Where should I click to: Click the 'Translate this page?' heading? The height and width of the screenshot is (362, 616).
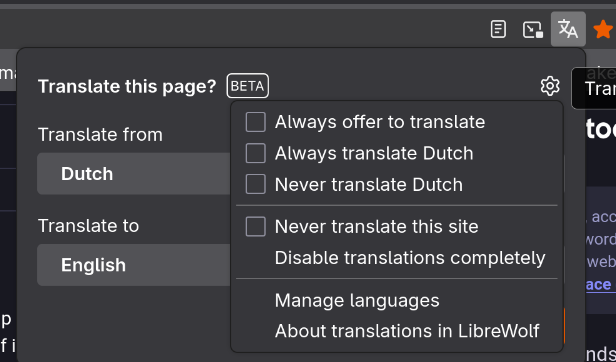[127, 86]
